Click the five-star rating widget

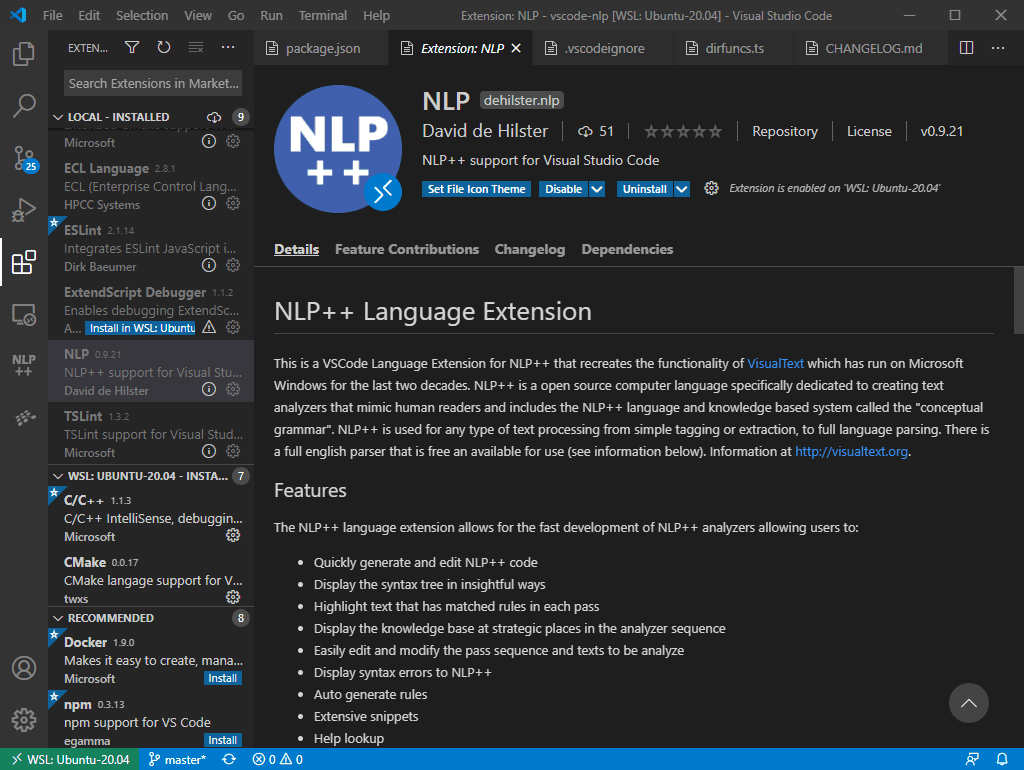click(x=683, y=131)
